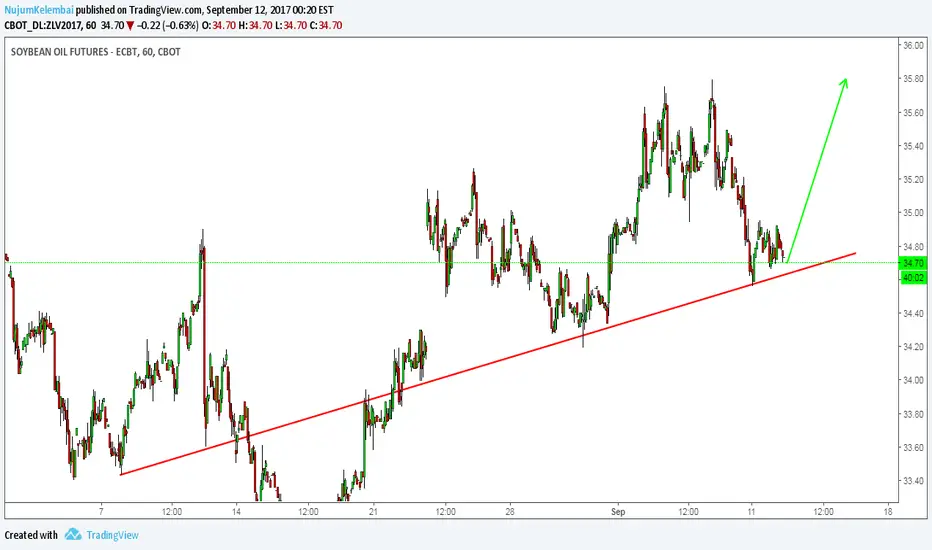Image resolution: width=932 pixels, height=550 pixels.
Task: Open the NujumKelembai author link
Action: (39, 10)
